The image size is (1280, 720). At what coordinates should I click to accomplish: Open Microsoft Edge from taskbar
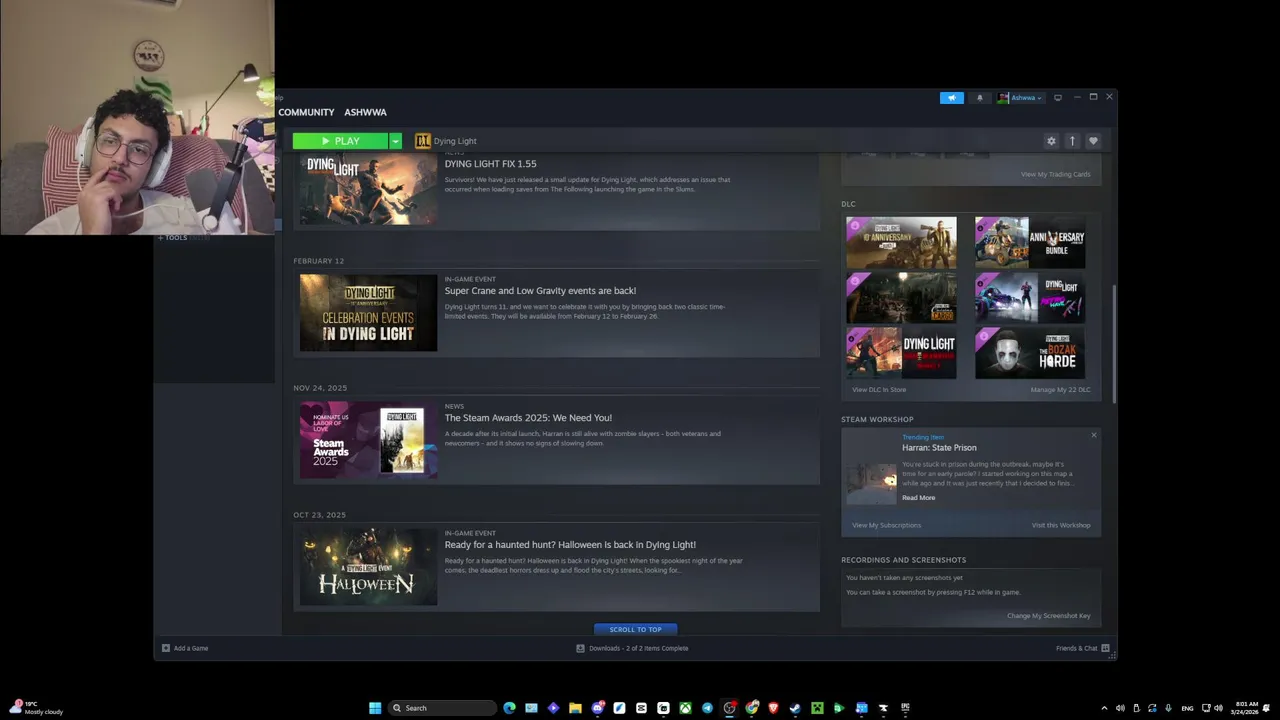point(509,708)
